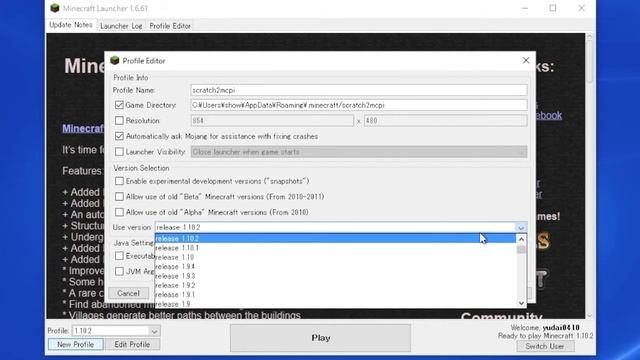The width and height of the screenshot is (640, 360).
Task: Click the version list scroll up arrow
Action: [521, 239]
